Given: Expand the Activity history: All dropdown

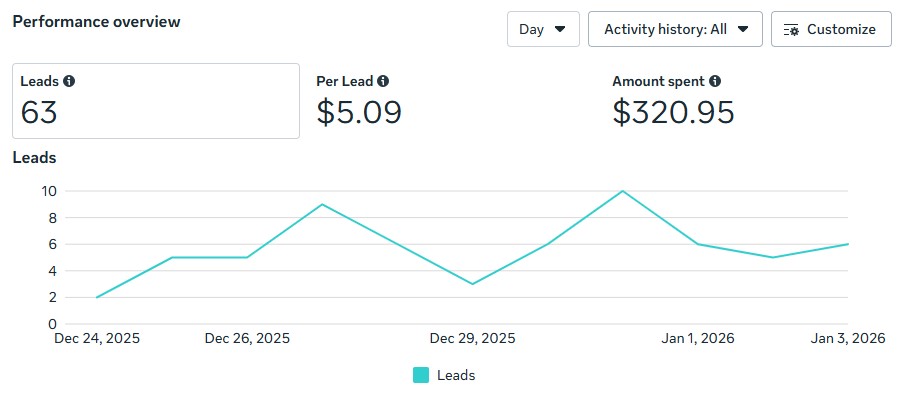Looking at the screenshot, I should pyautogui.click(x=676, y=29).
